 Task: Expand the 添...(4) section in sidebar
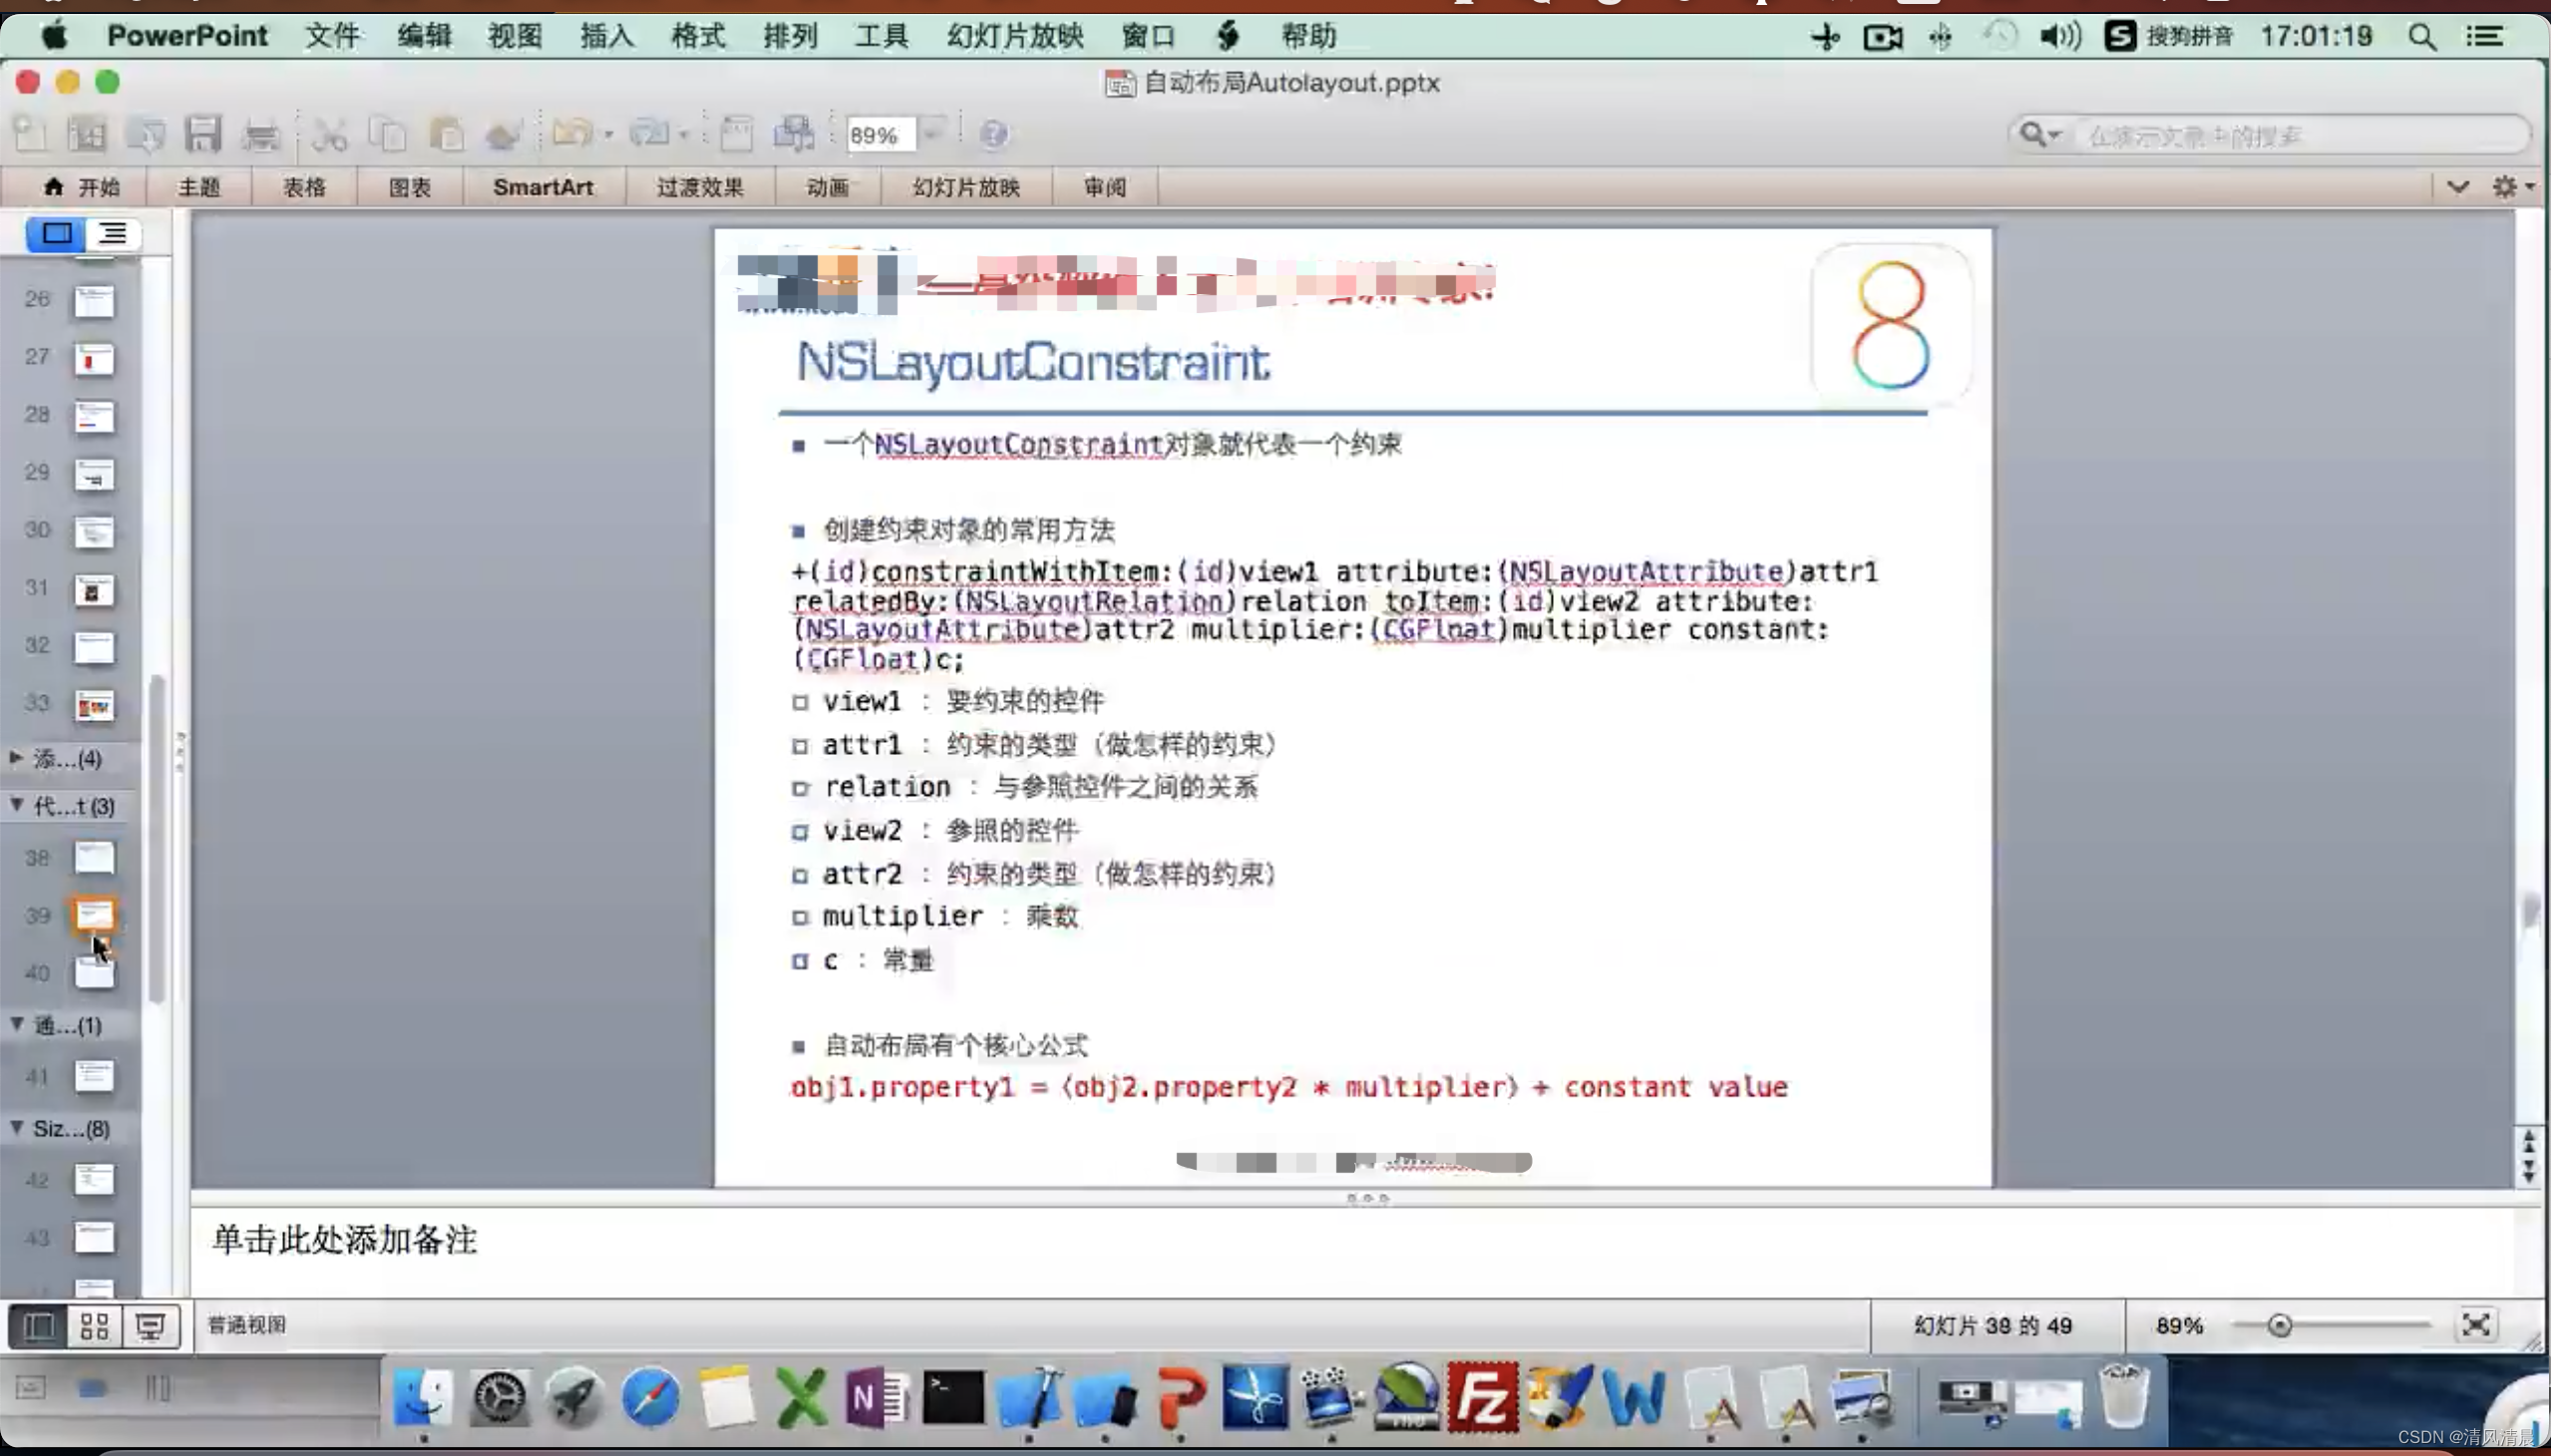tap(16, 758)
